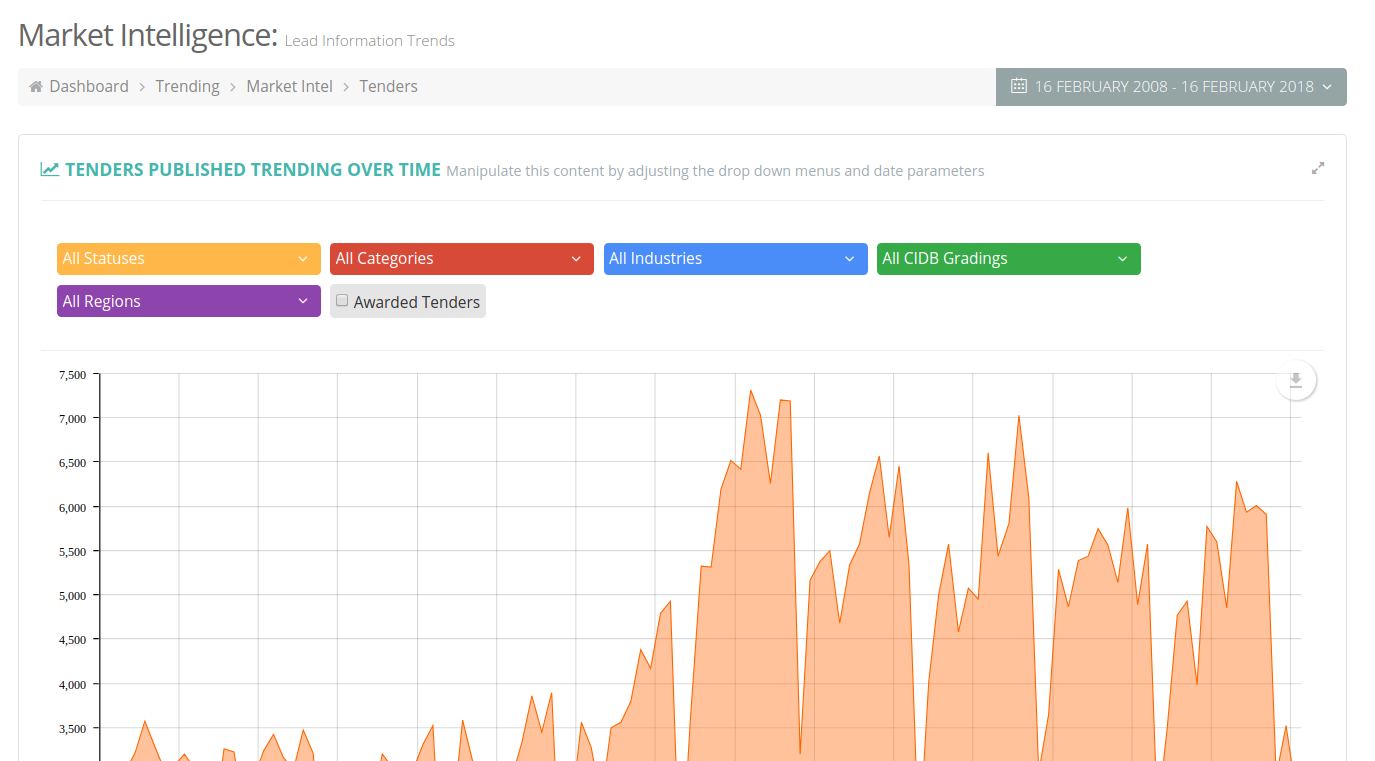Navigate to Market Intel breadcrumb
This screenshot has width=1375, height=761.
290,86
